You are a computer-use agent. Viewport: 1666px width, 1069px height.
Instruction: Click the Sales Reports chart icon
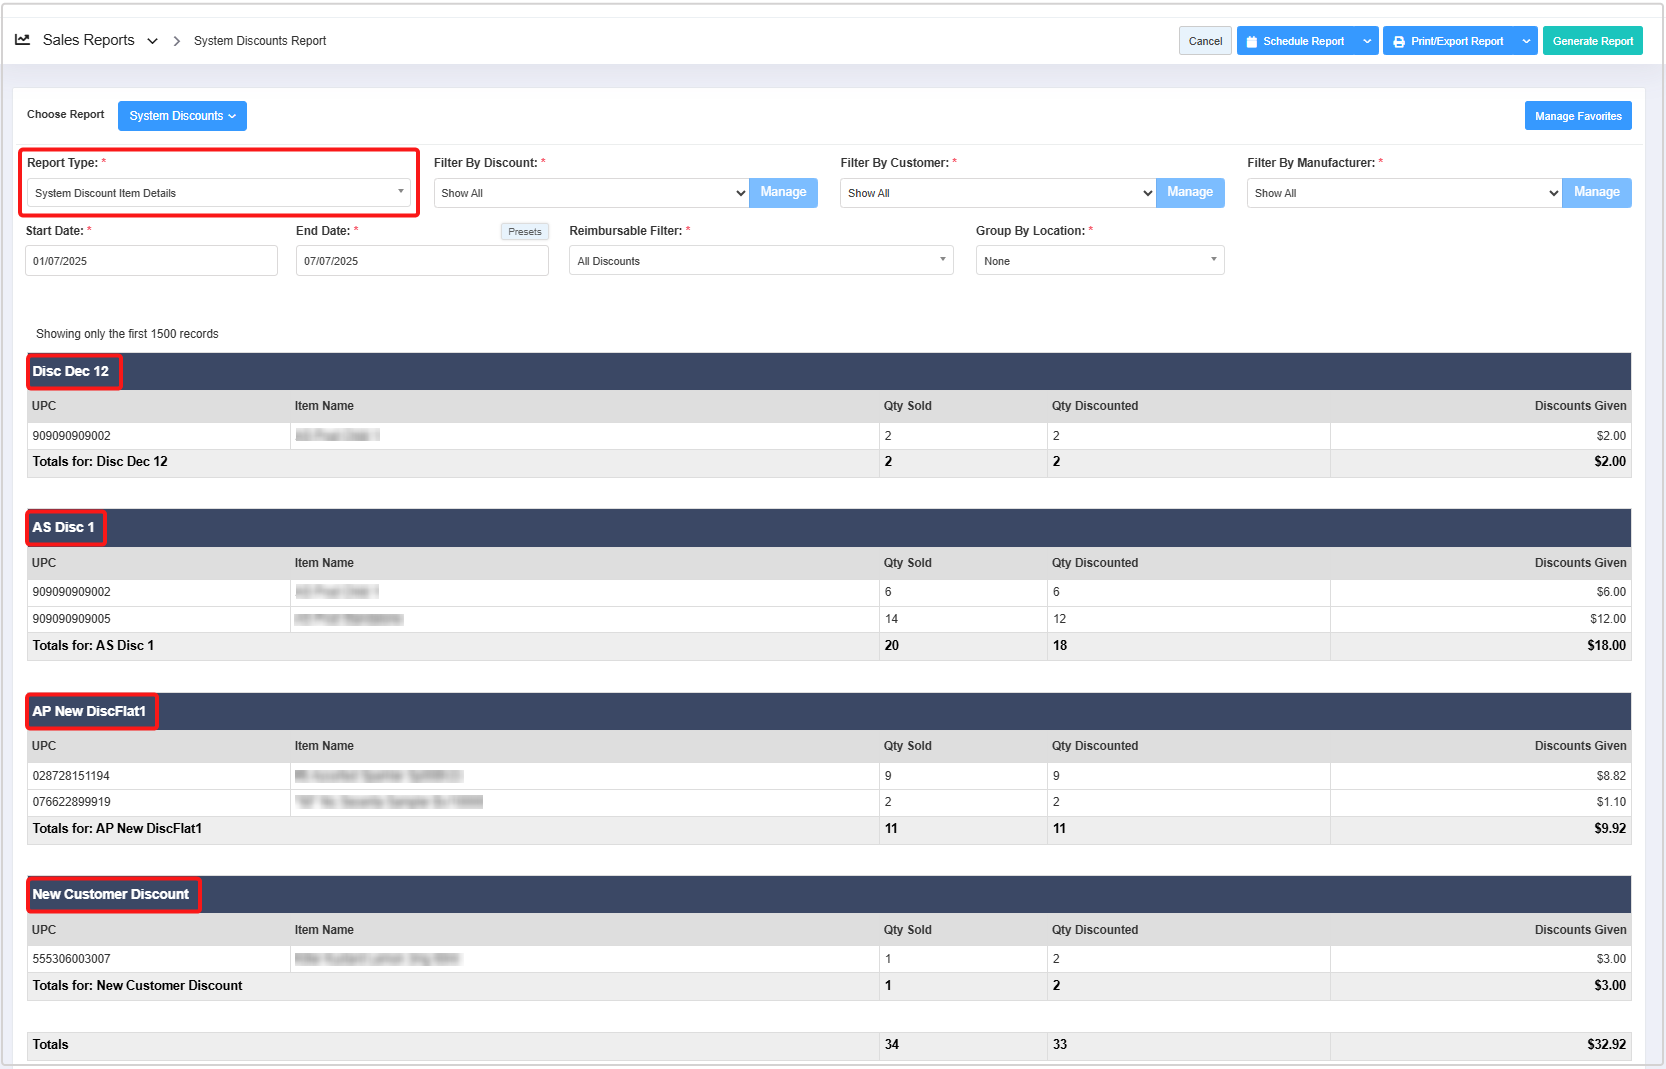tap(22, 40)
